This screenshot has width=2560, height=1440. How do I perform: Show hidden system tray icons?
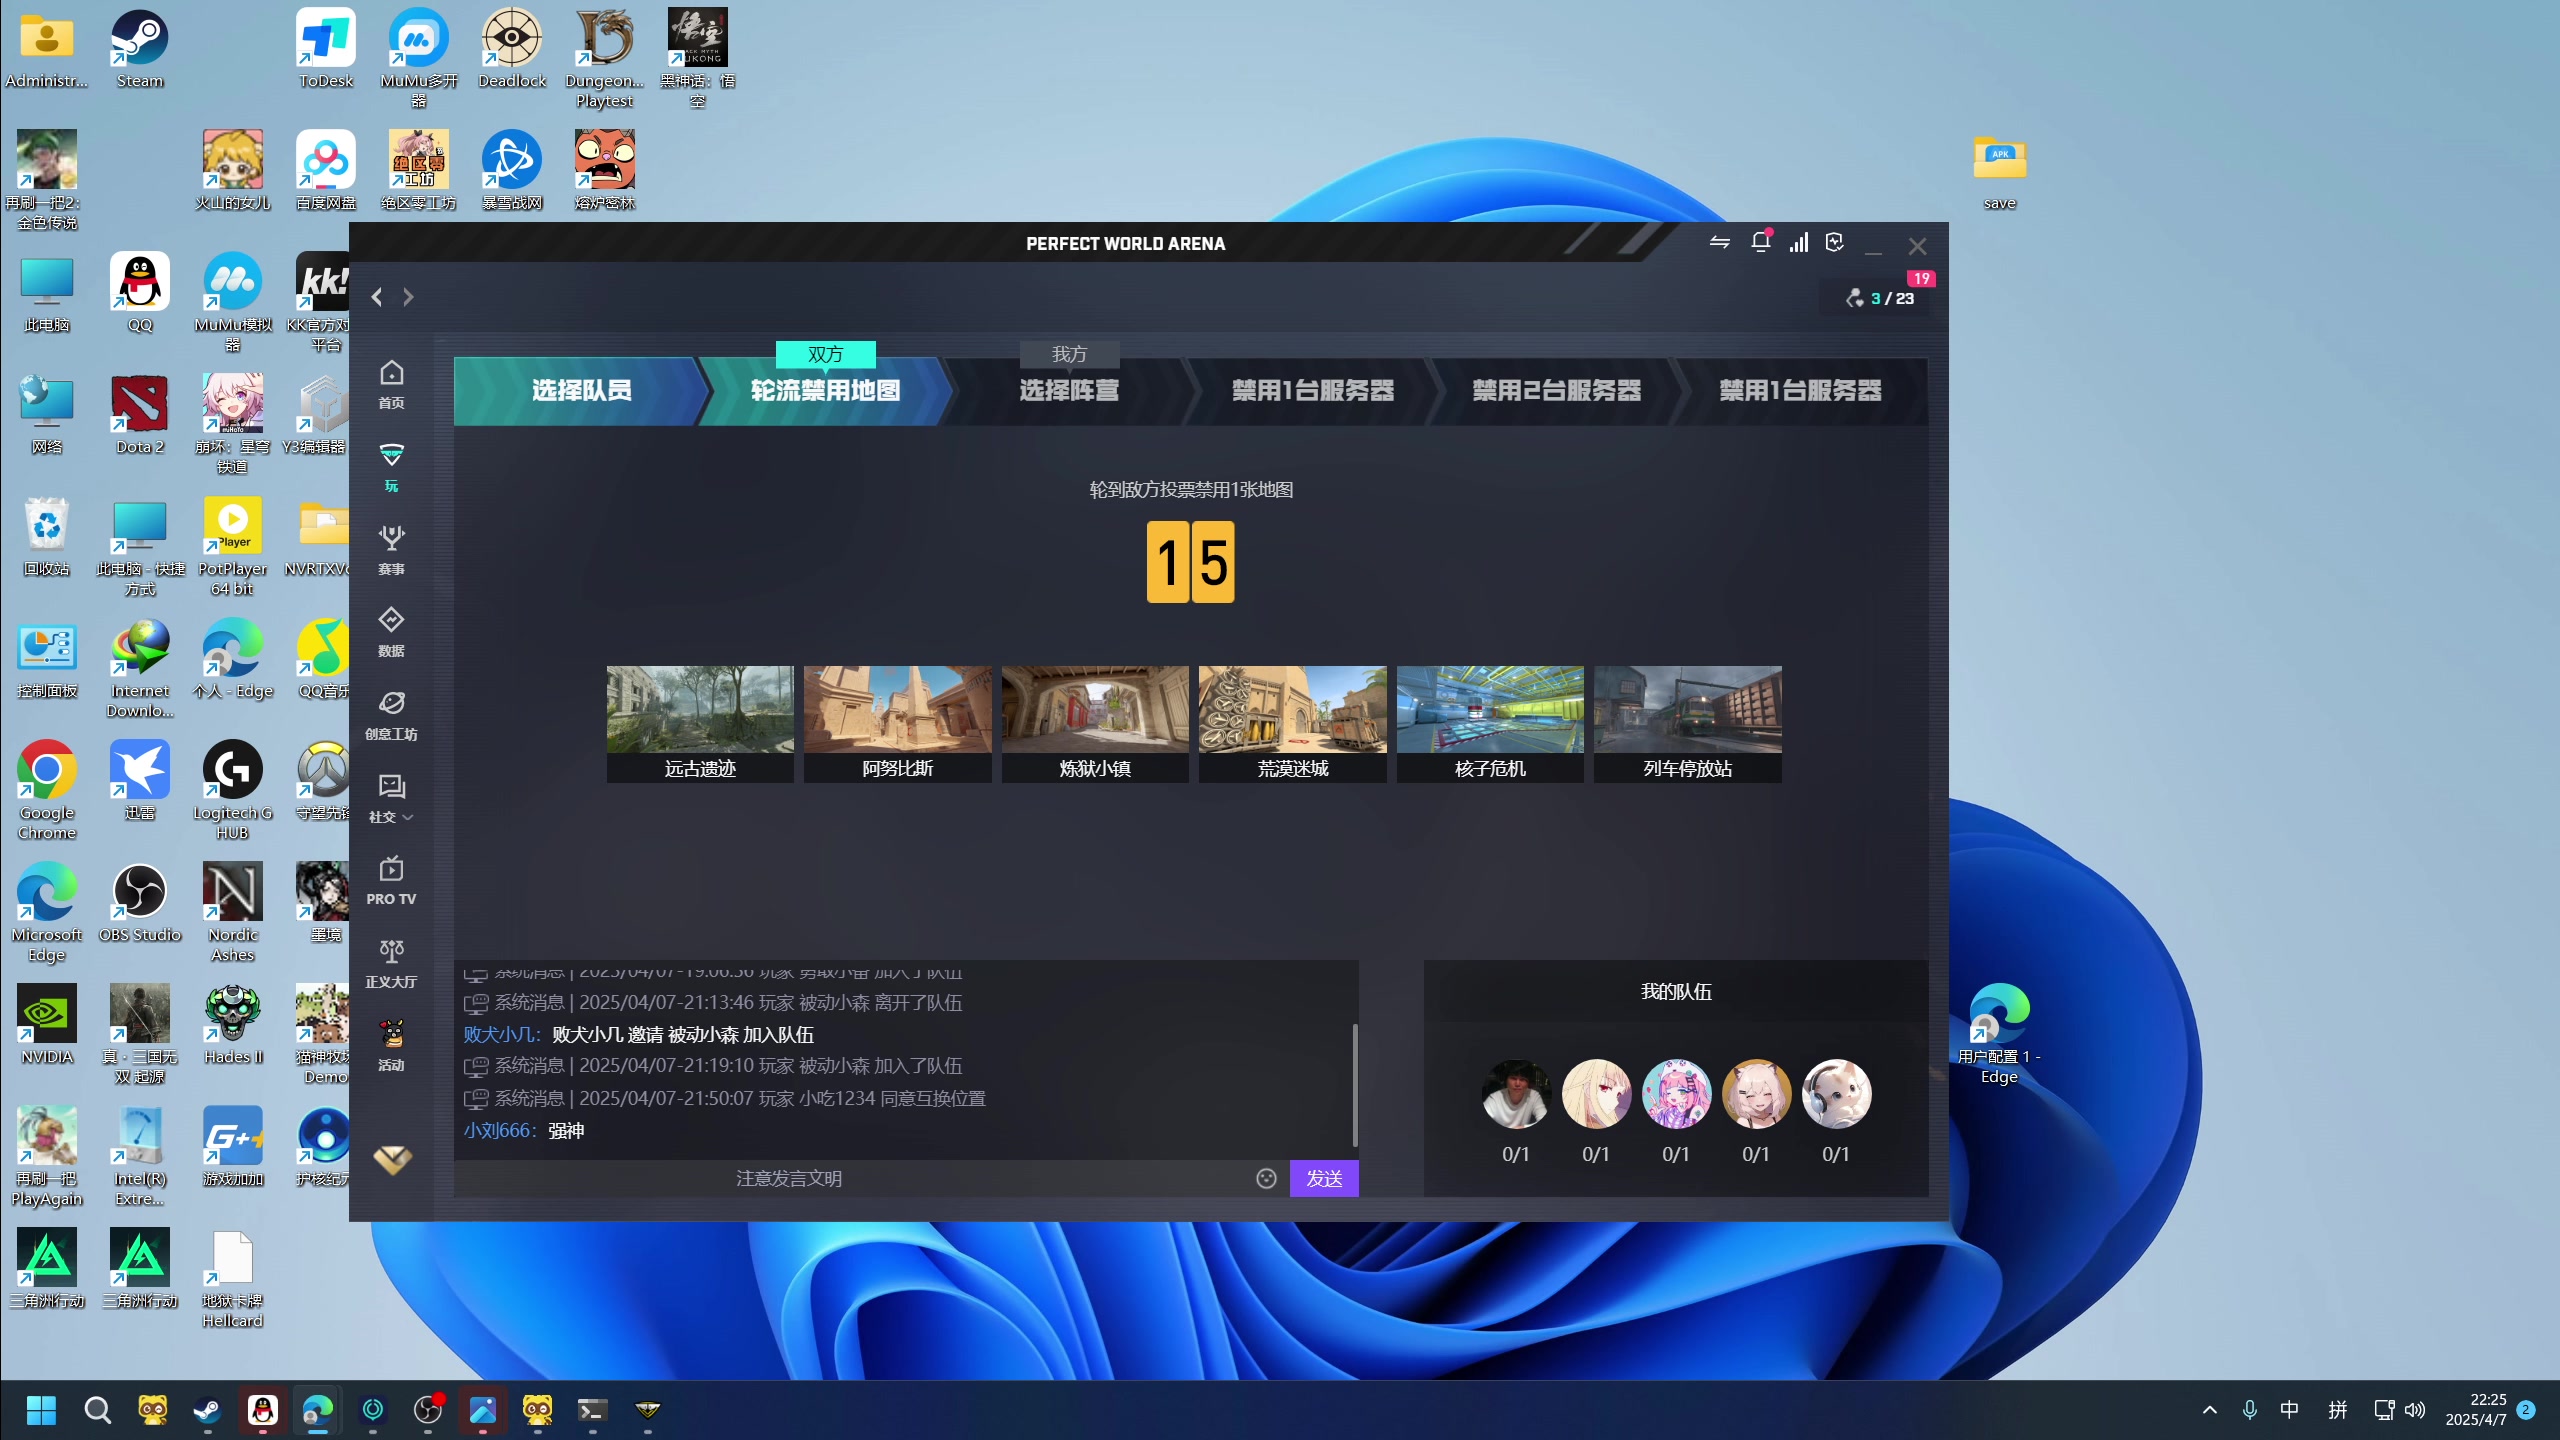pos(2210,1410)
